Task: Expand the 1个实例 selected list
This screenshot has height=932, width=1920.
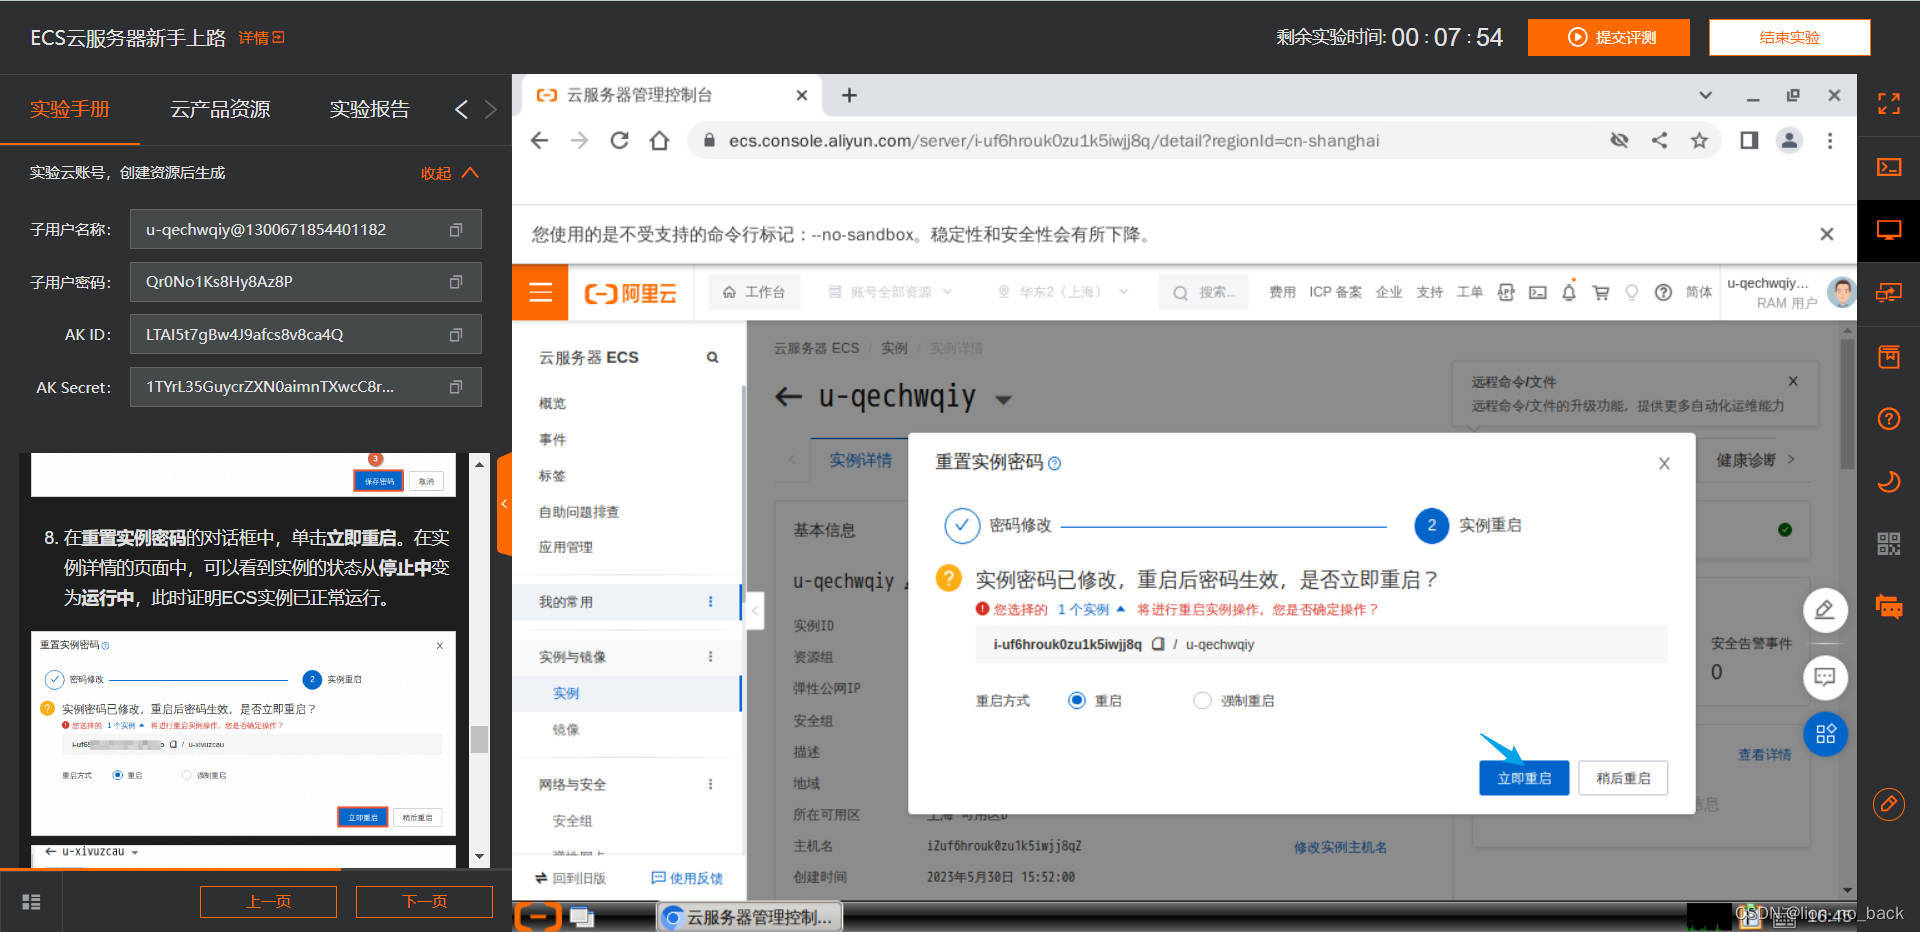Action: [1091, 609]
